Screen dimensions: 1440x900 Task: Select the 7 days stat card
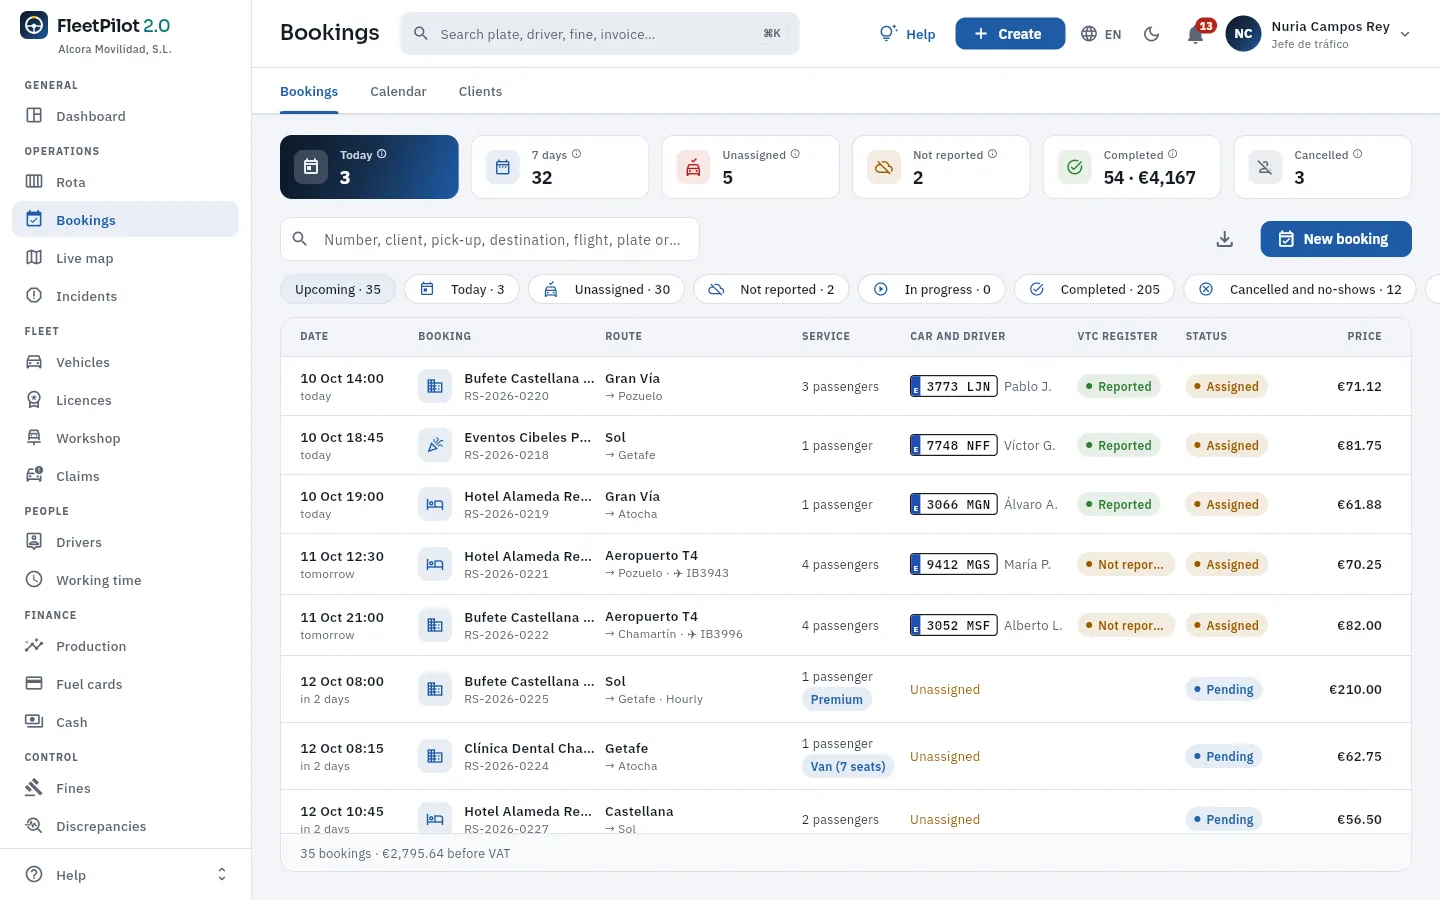tap(560, 167)
